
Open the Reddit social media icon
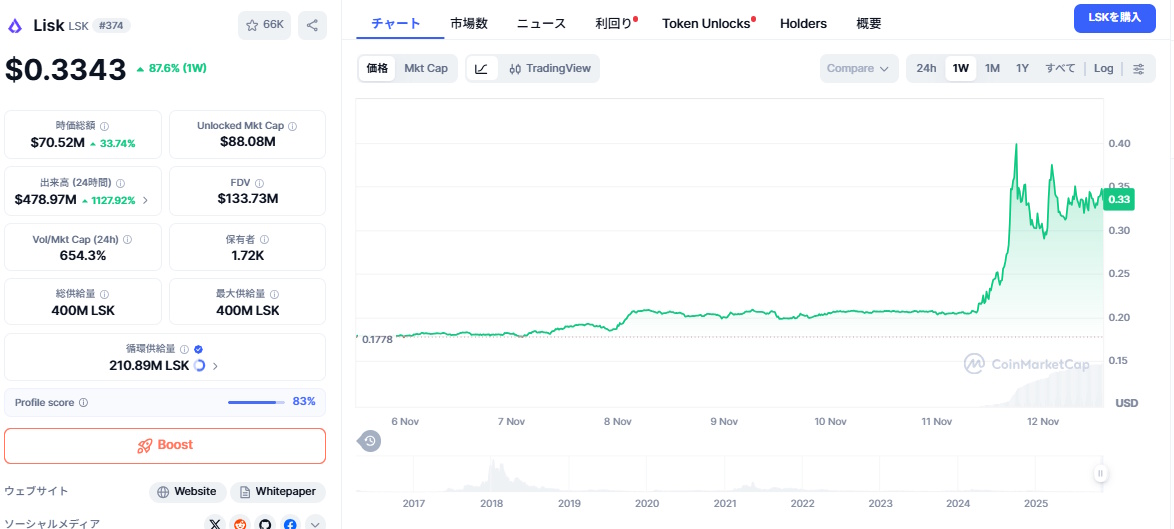click(240, 524)
